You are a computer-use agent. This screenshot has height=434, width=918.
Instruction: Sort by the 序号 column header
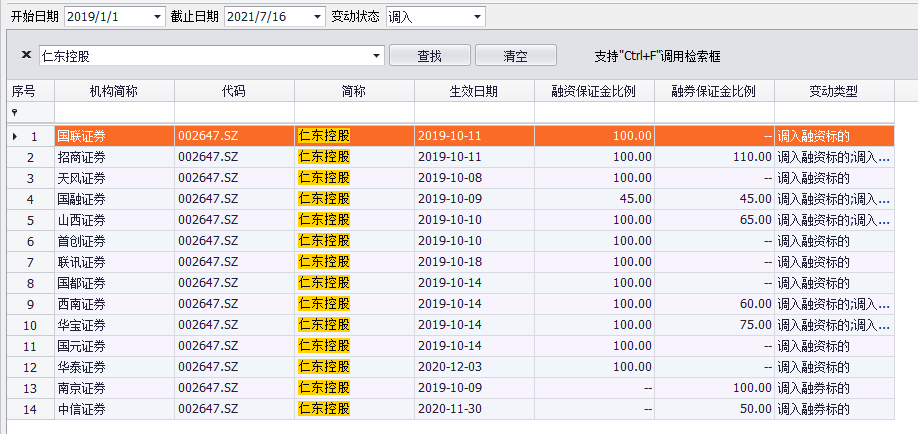(31, 91)
